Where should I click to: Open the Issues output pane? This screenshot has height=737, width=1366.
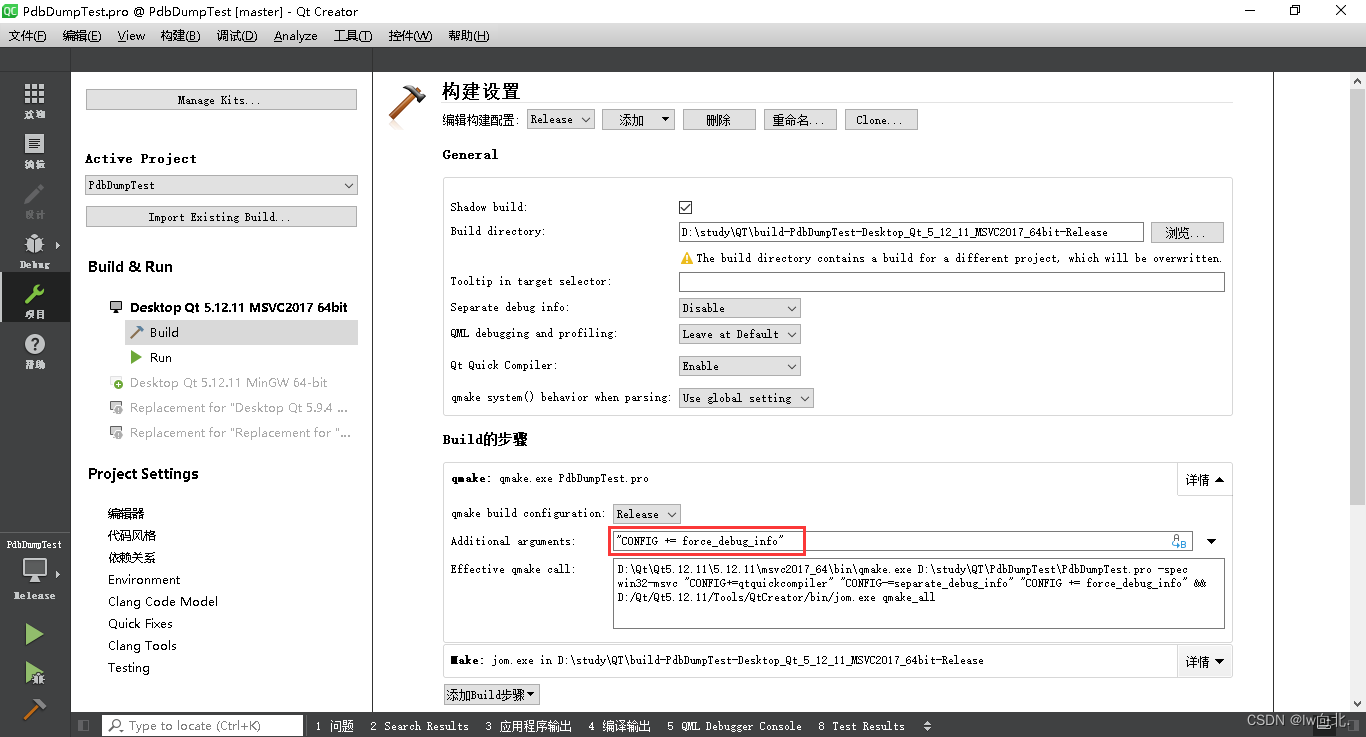[x=335, y=726]
